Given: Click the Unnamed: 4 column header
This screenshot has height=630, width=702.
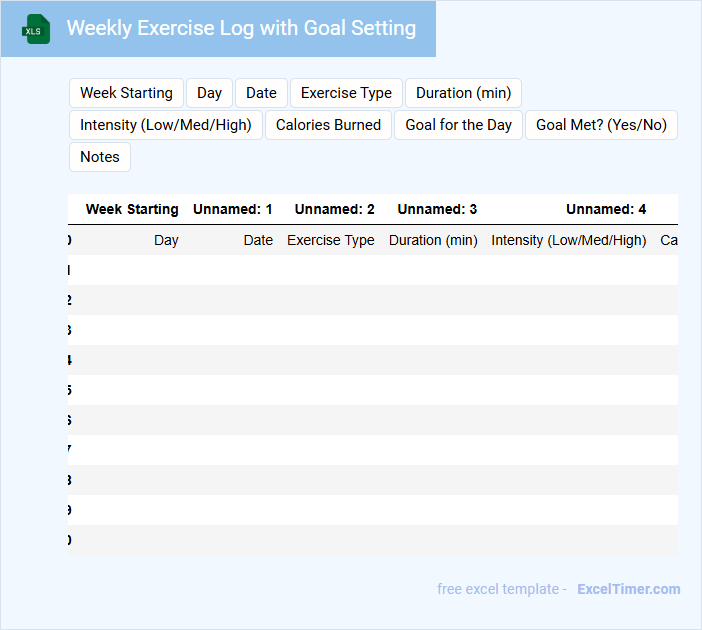Looking at the screenshot, I should (x=606, y=209).
